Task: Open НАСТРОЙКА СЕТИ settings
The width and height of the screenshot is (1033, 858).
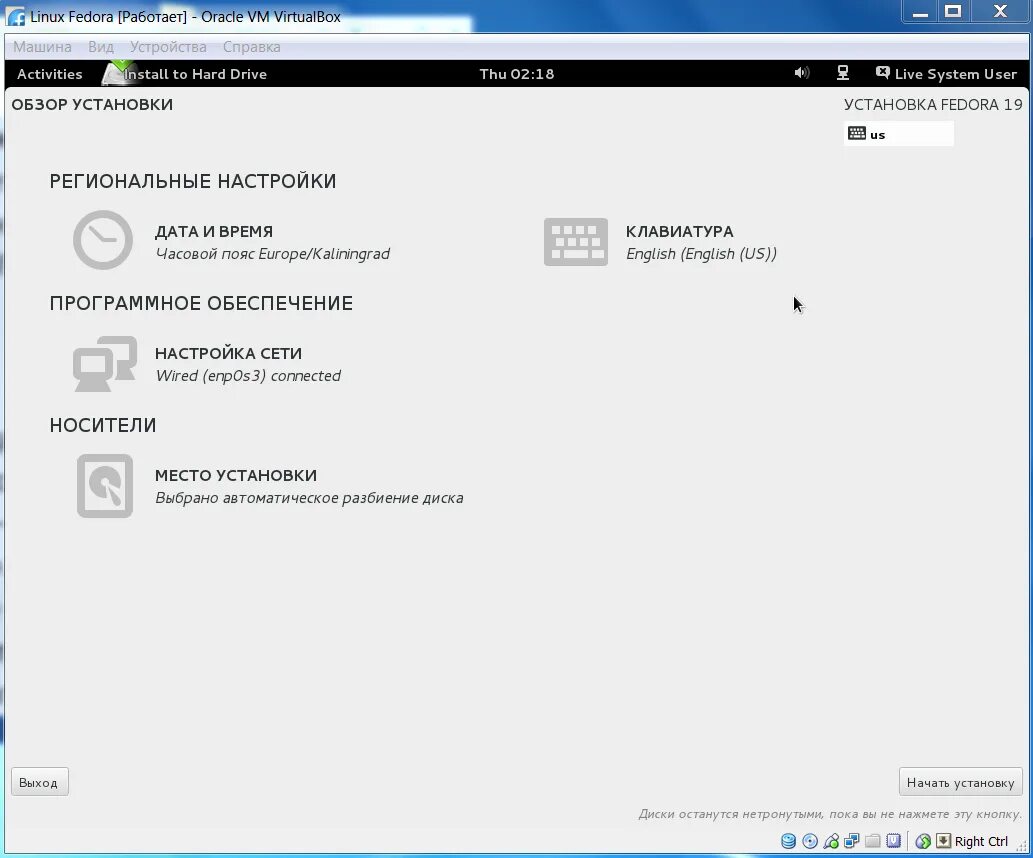Action: (x=228, y=354)
